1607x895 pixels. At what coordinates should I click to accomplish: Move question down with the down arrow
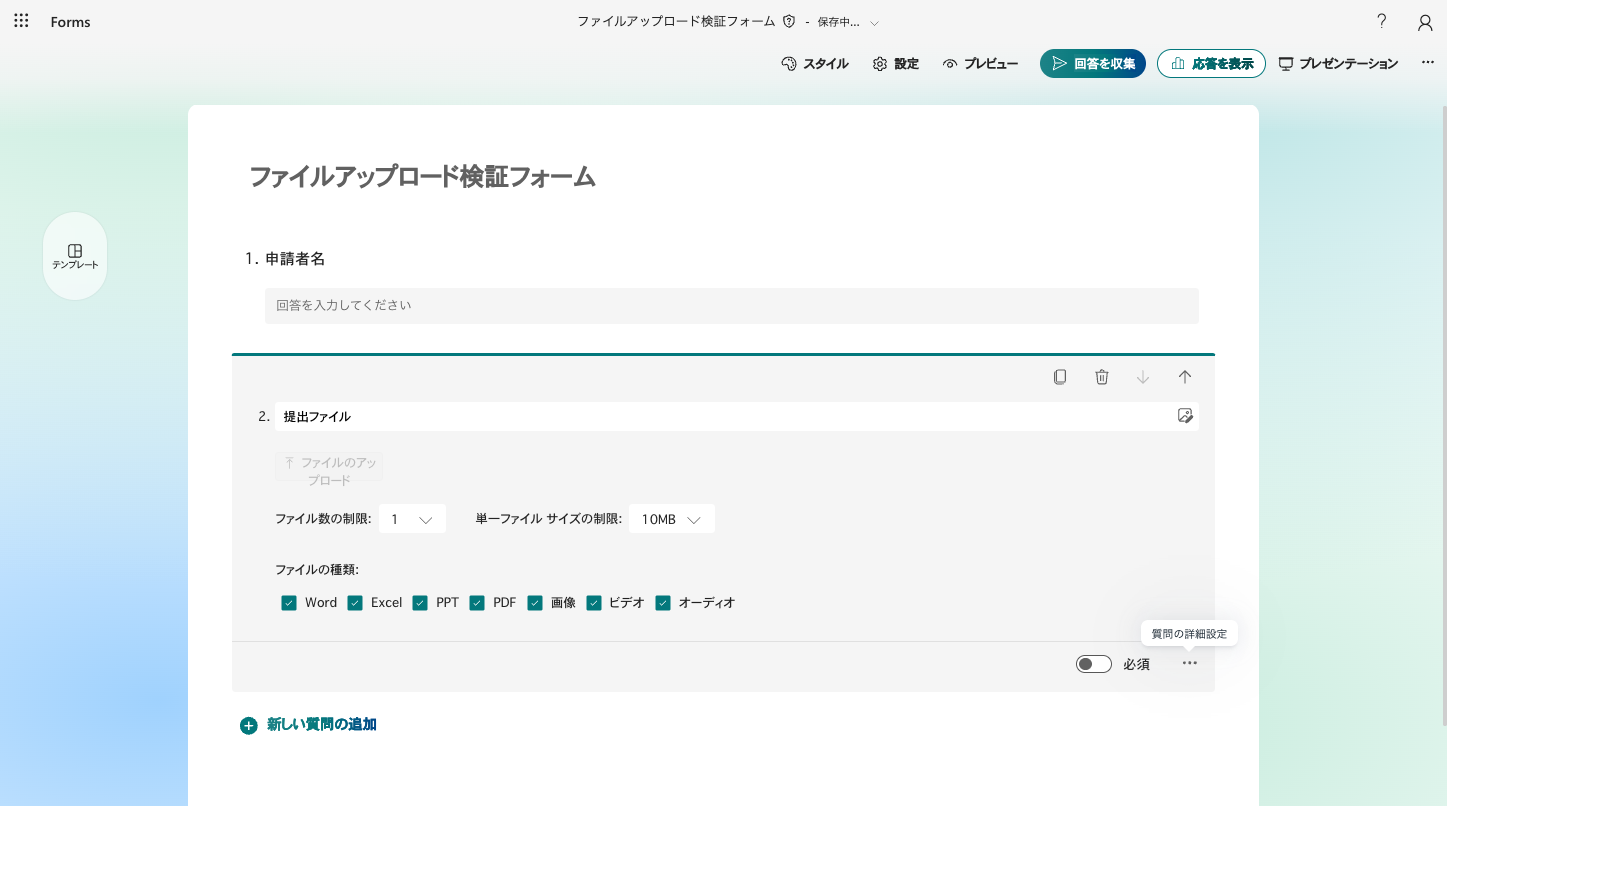[x=1143, y=377]
